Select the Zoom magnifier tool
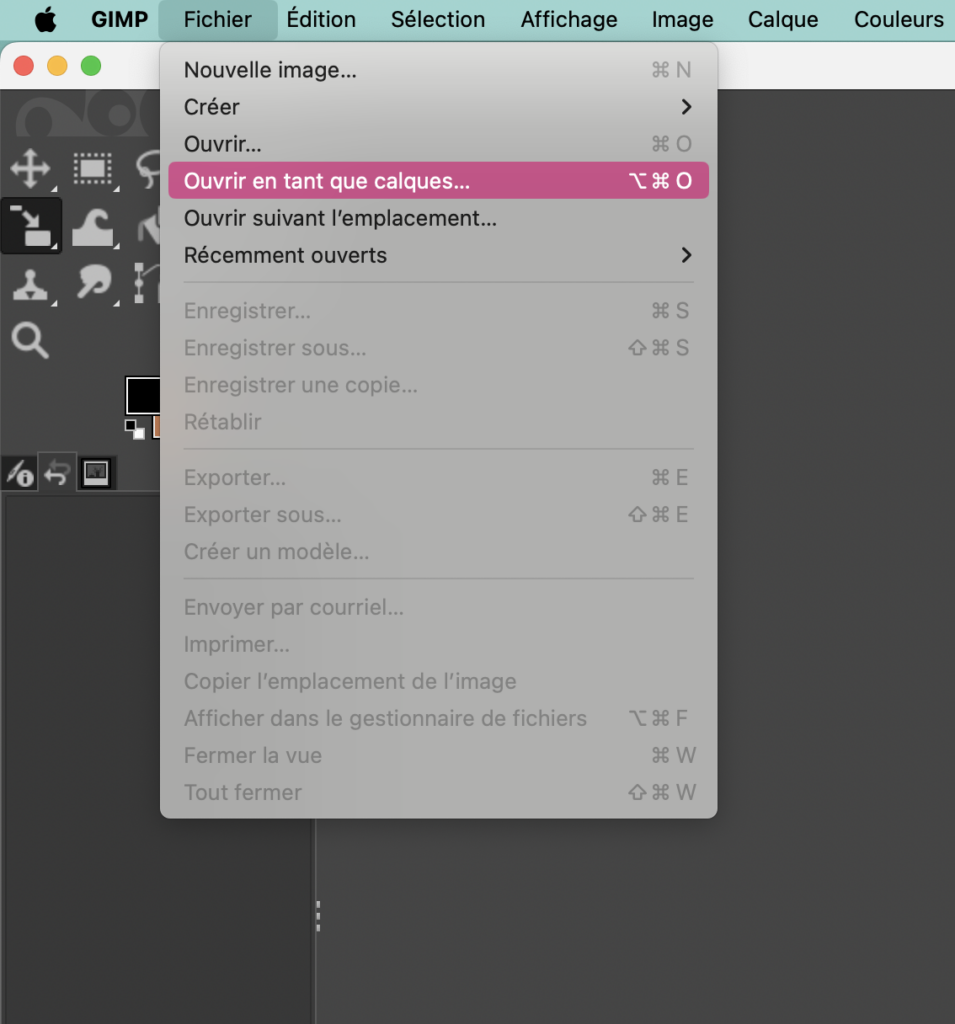Image resolution: width=955 pixels, height=1024 pixels. pyautogui.click(x=30, y=341)
